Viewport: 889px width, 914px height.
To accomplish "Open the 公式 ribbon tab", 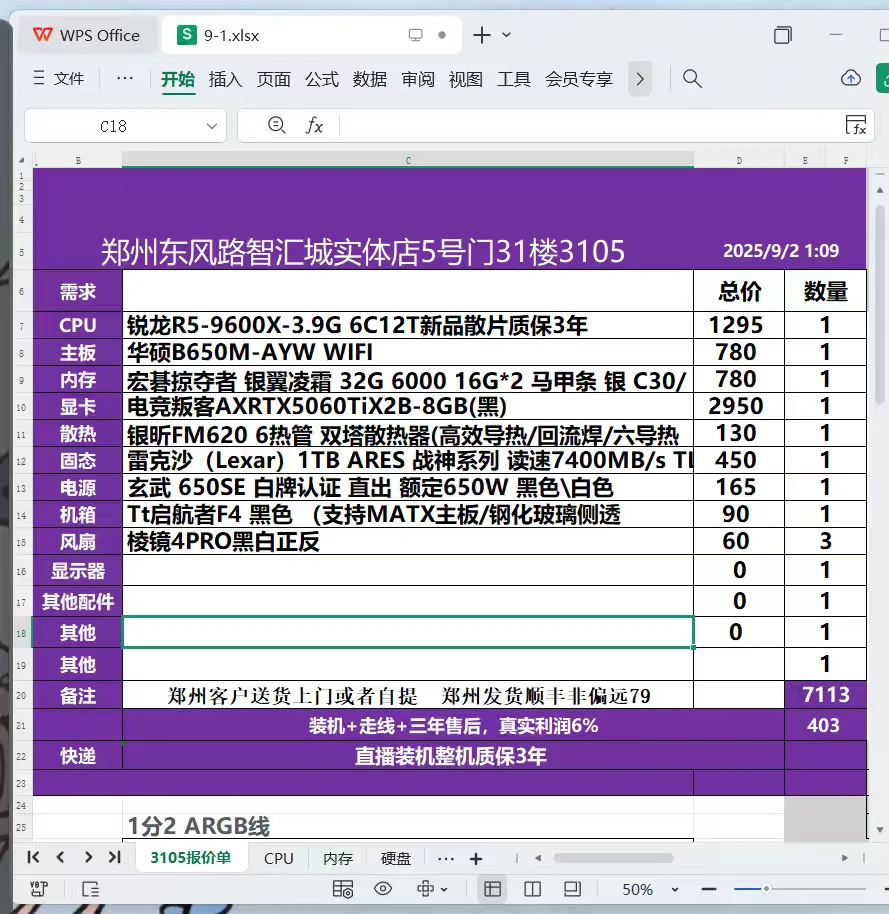I will (322, 79).
